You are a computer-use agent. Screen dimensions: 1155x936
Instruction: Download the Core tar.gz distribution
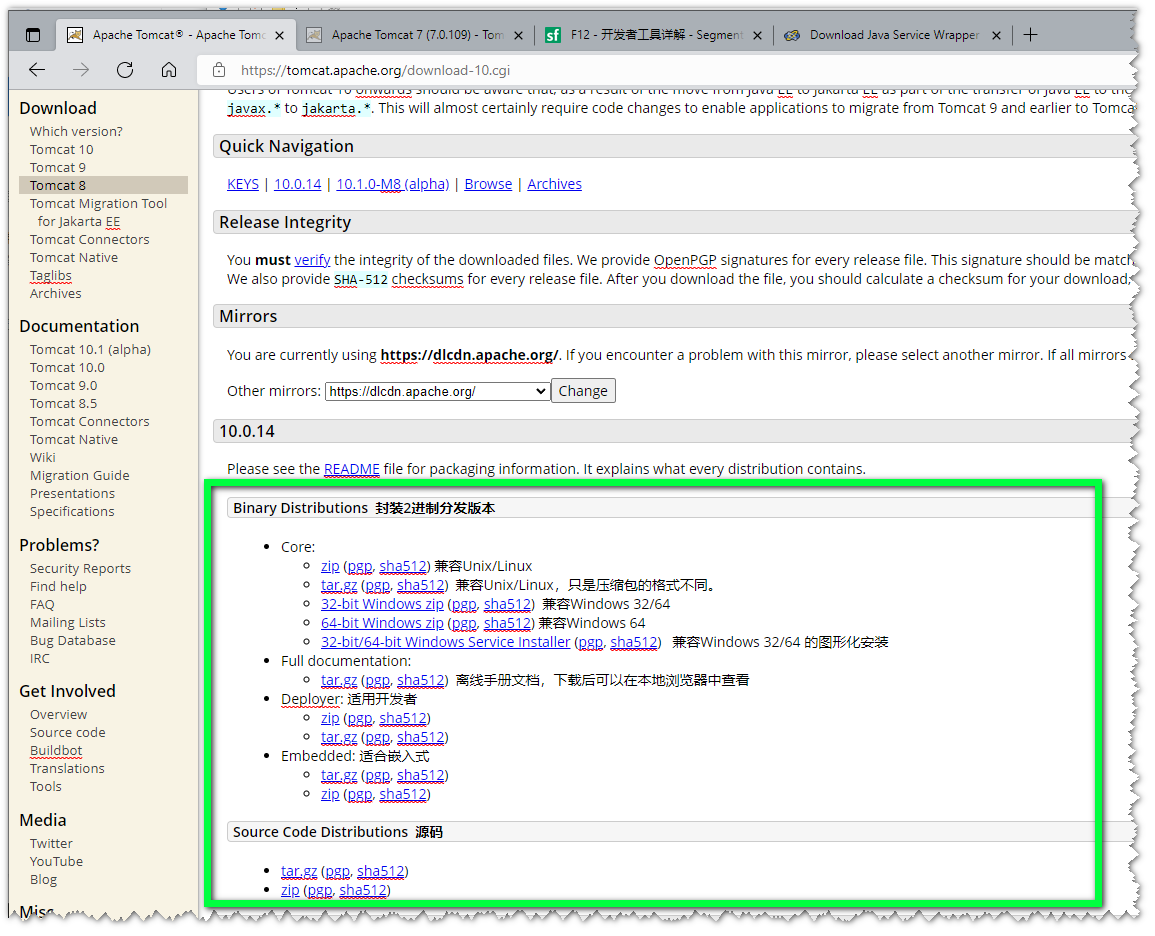339,585
